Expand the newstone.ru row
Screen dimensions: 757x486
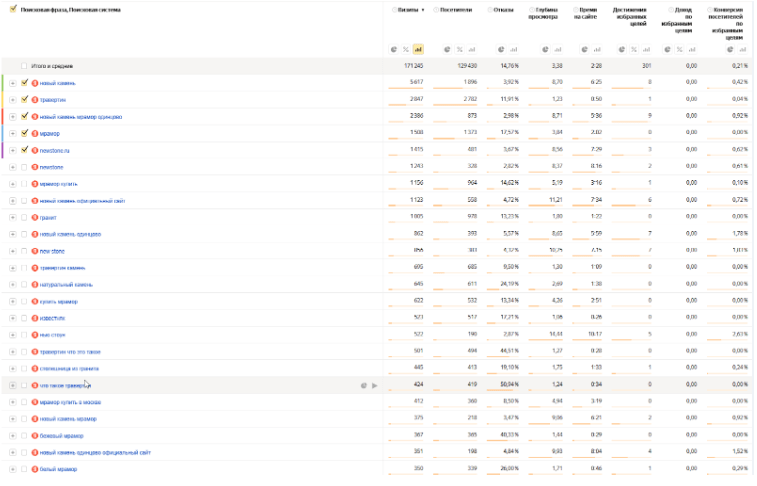click(13, 151)
